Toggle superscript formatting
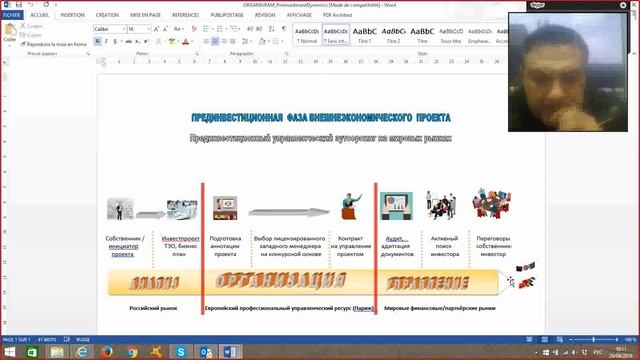The width and height of the screenshot is (640, 360). coord(146,41)
